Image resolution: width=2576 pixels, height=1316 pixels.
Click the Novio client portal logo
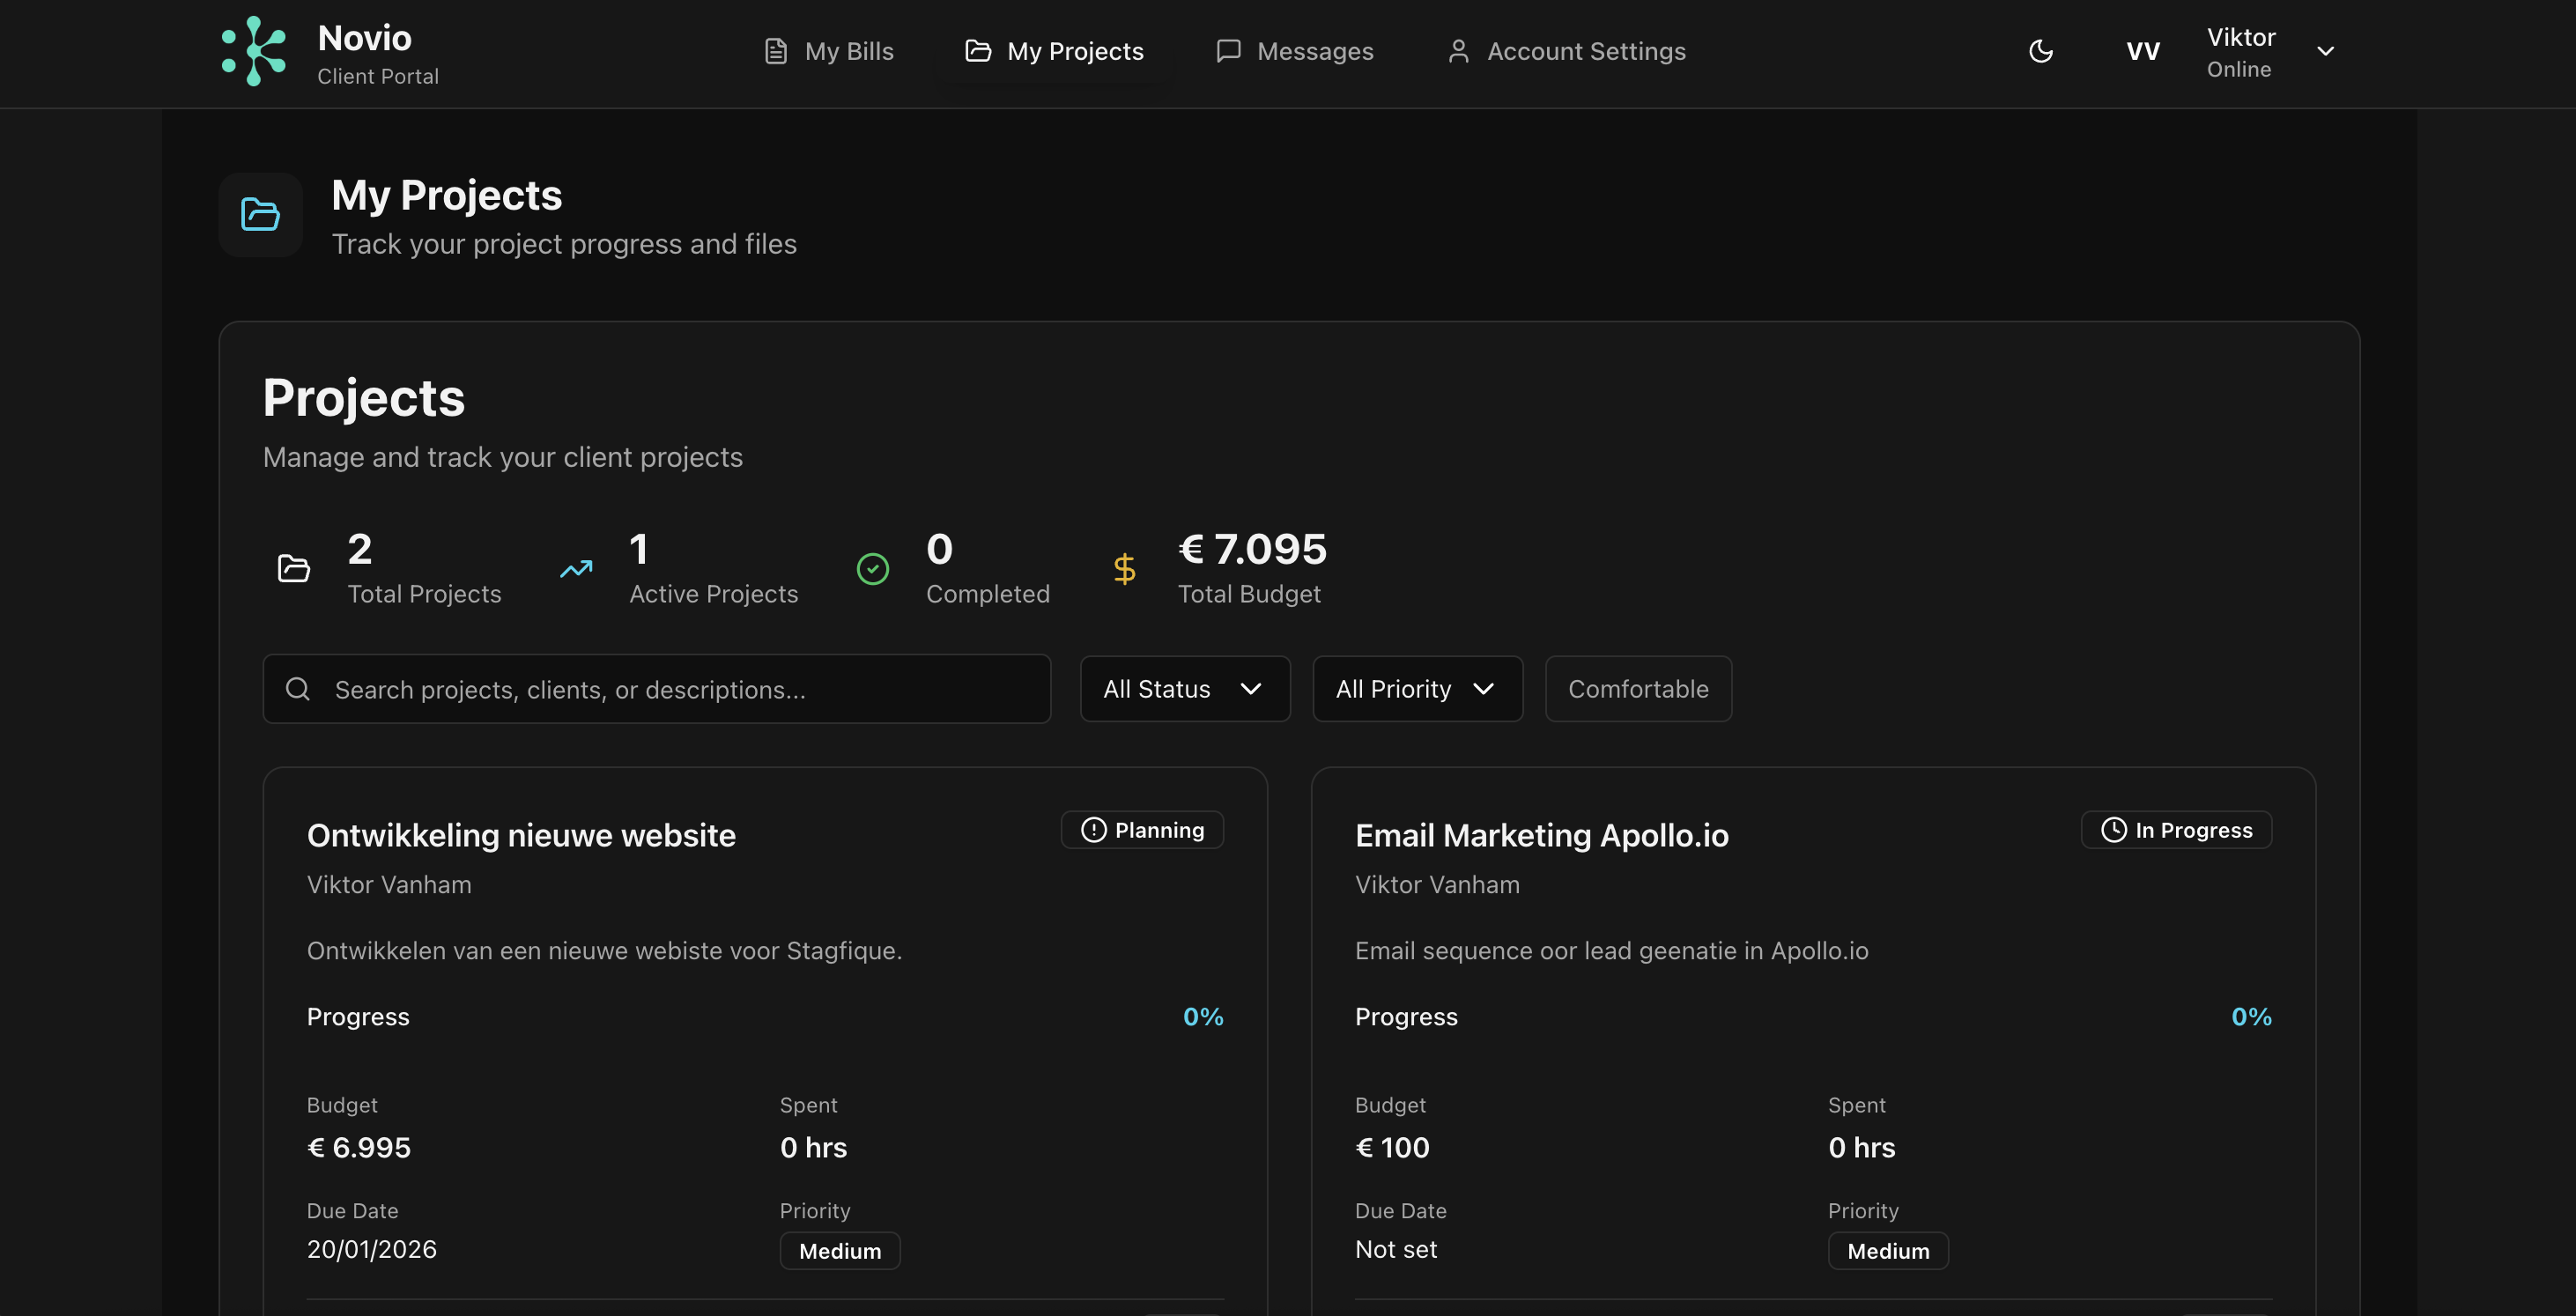253,51
